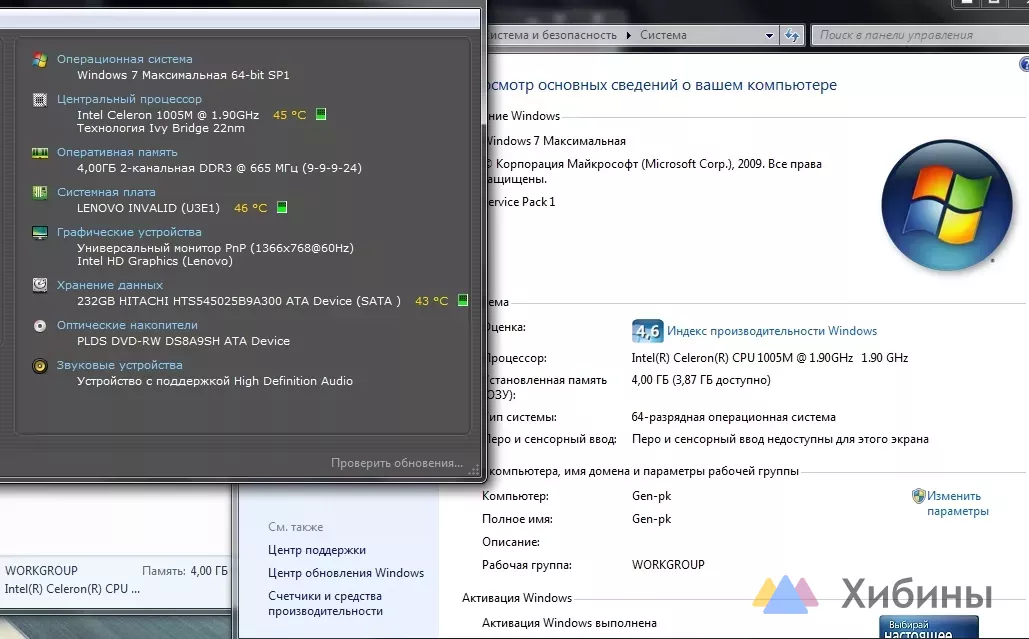Click the shield icon beside Изменить параметры
This screenshot has width=1029, height=639.
point(919,496)
